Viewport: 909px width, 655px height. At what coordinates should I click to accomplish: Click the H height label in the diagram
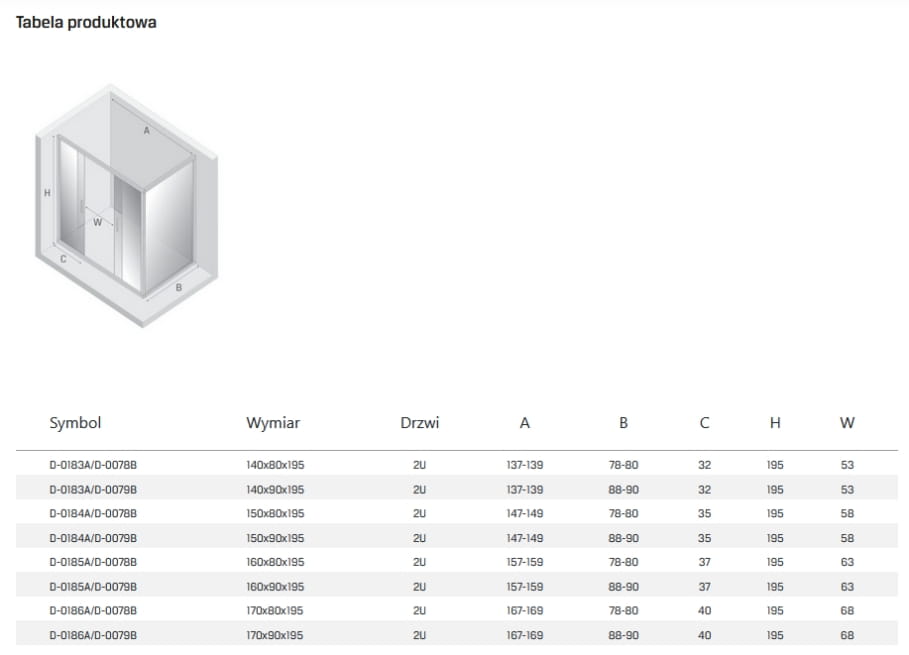47,193
